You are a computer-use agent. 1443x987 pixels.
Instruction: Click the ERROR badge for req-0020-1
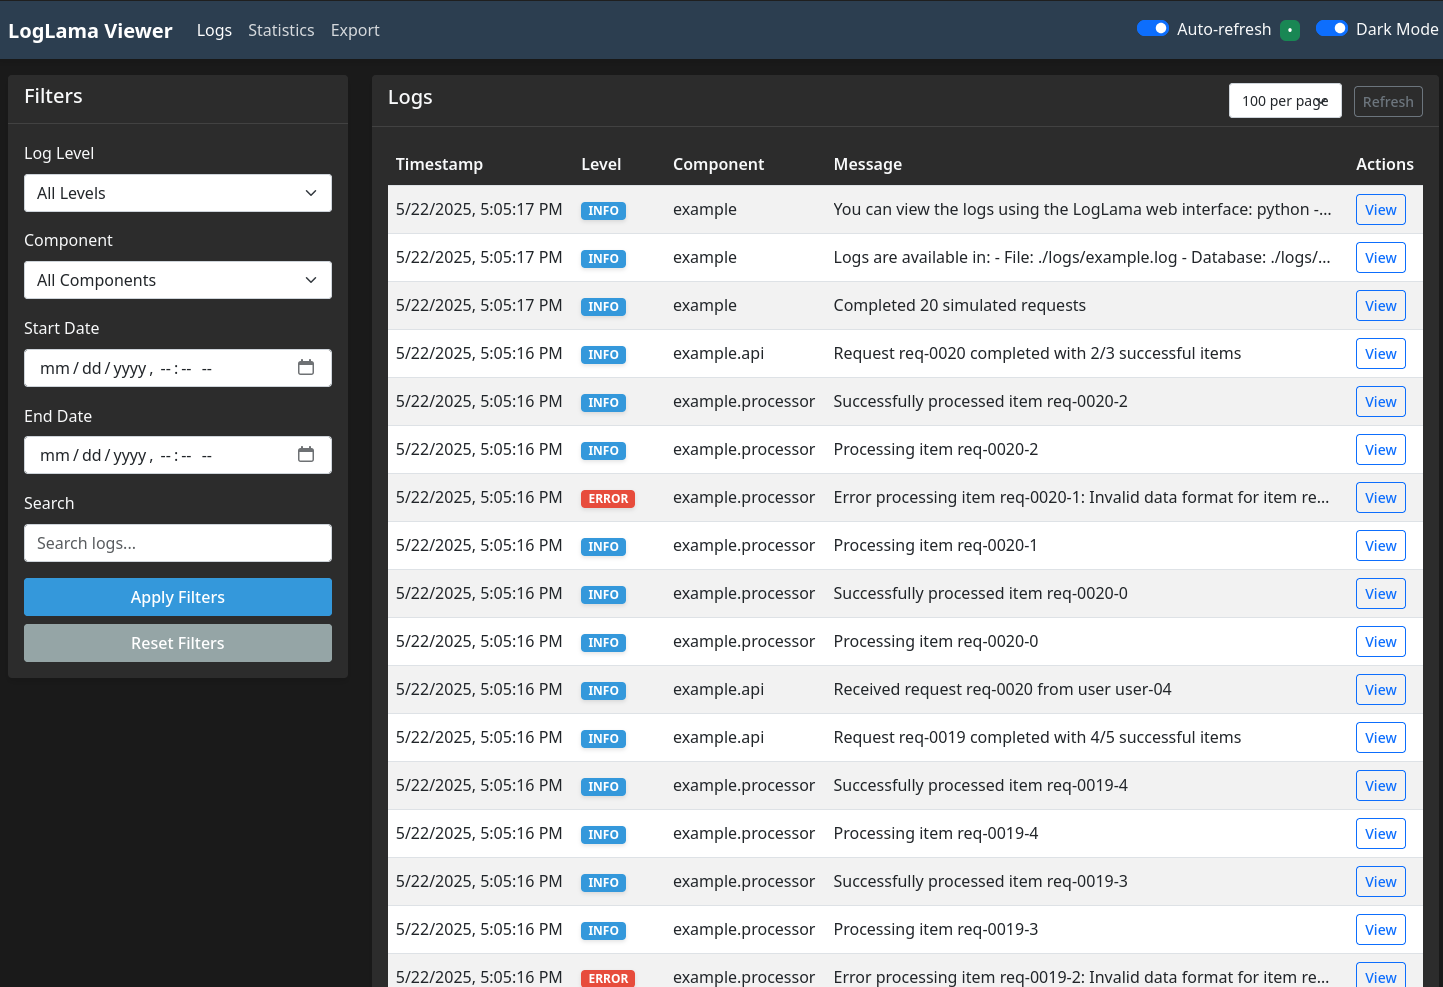tap(608, 498)
